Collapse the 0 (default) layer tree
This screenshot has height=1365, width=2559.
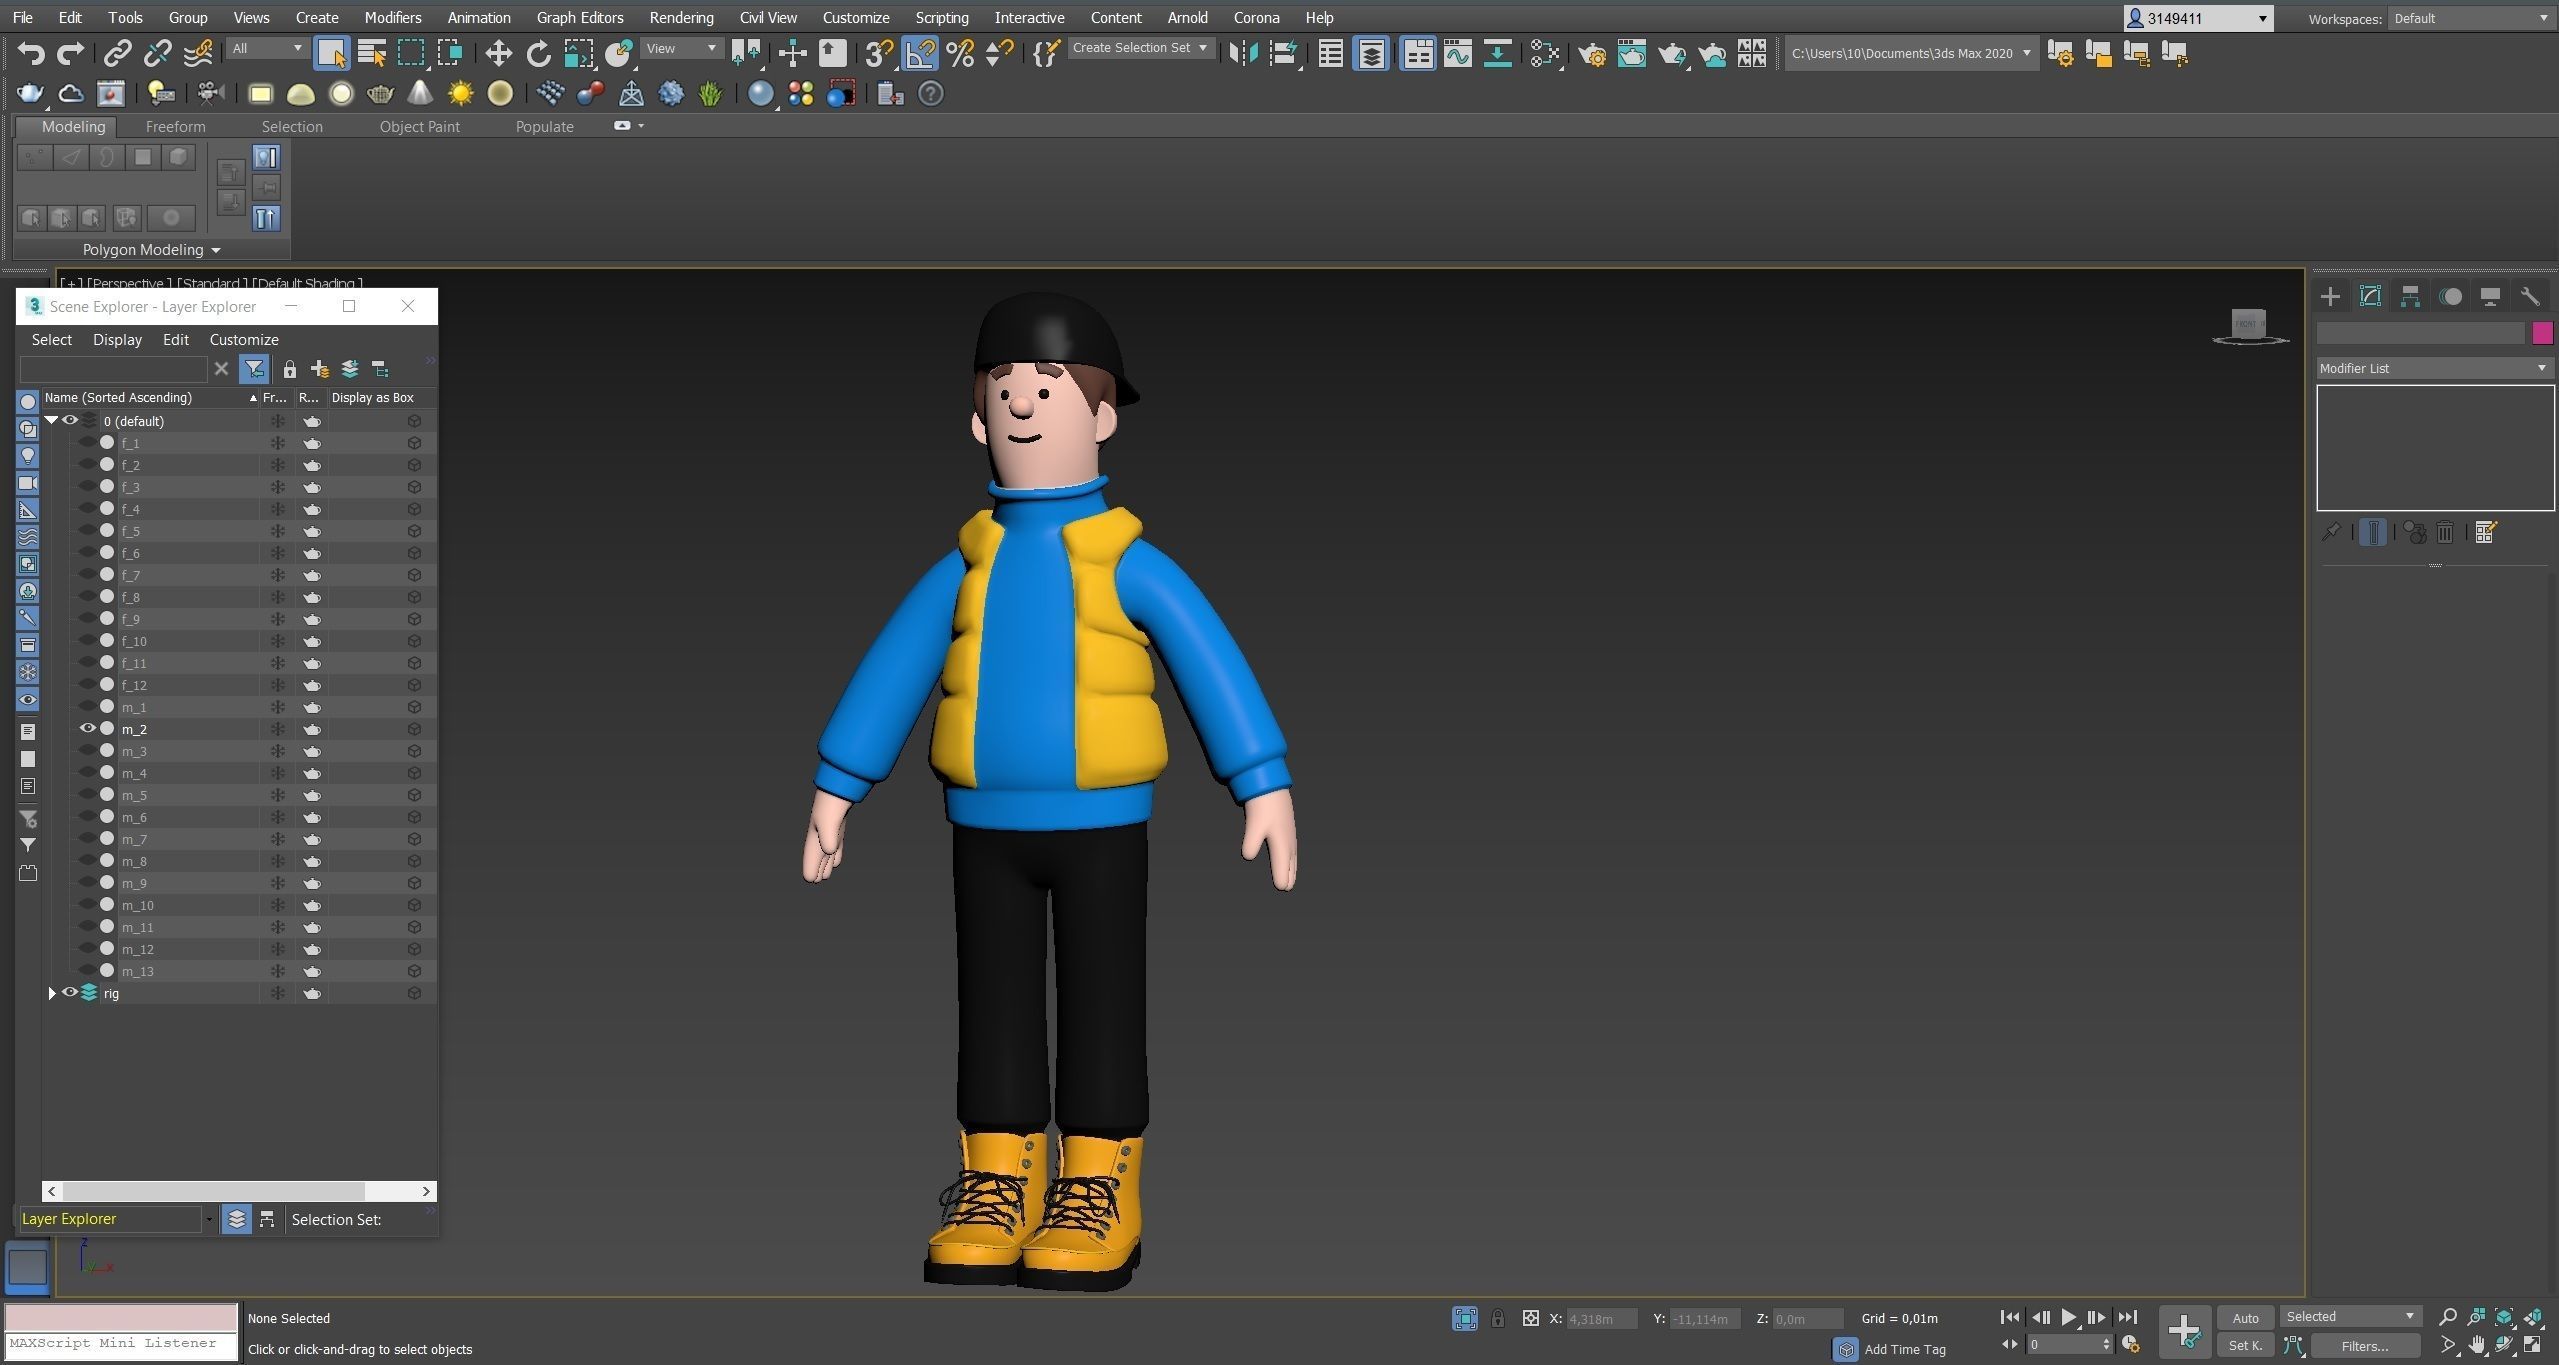[51, 421]
